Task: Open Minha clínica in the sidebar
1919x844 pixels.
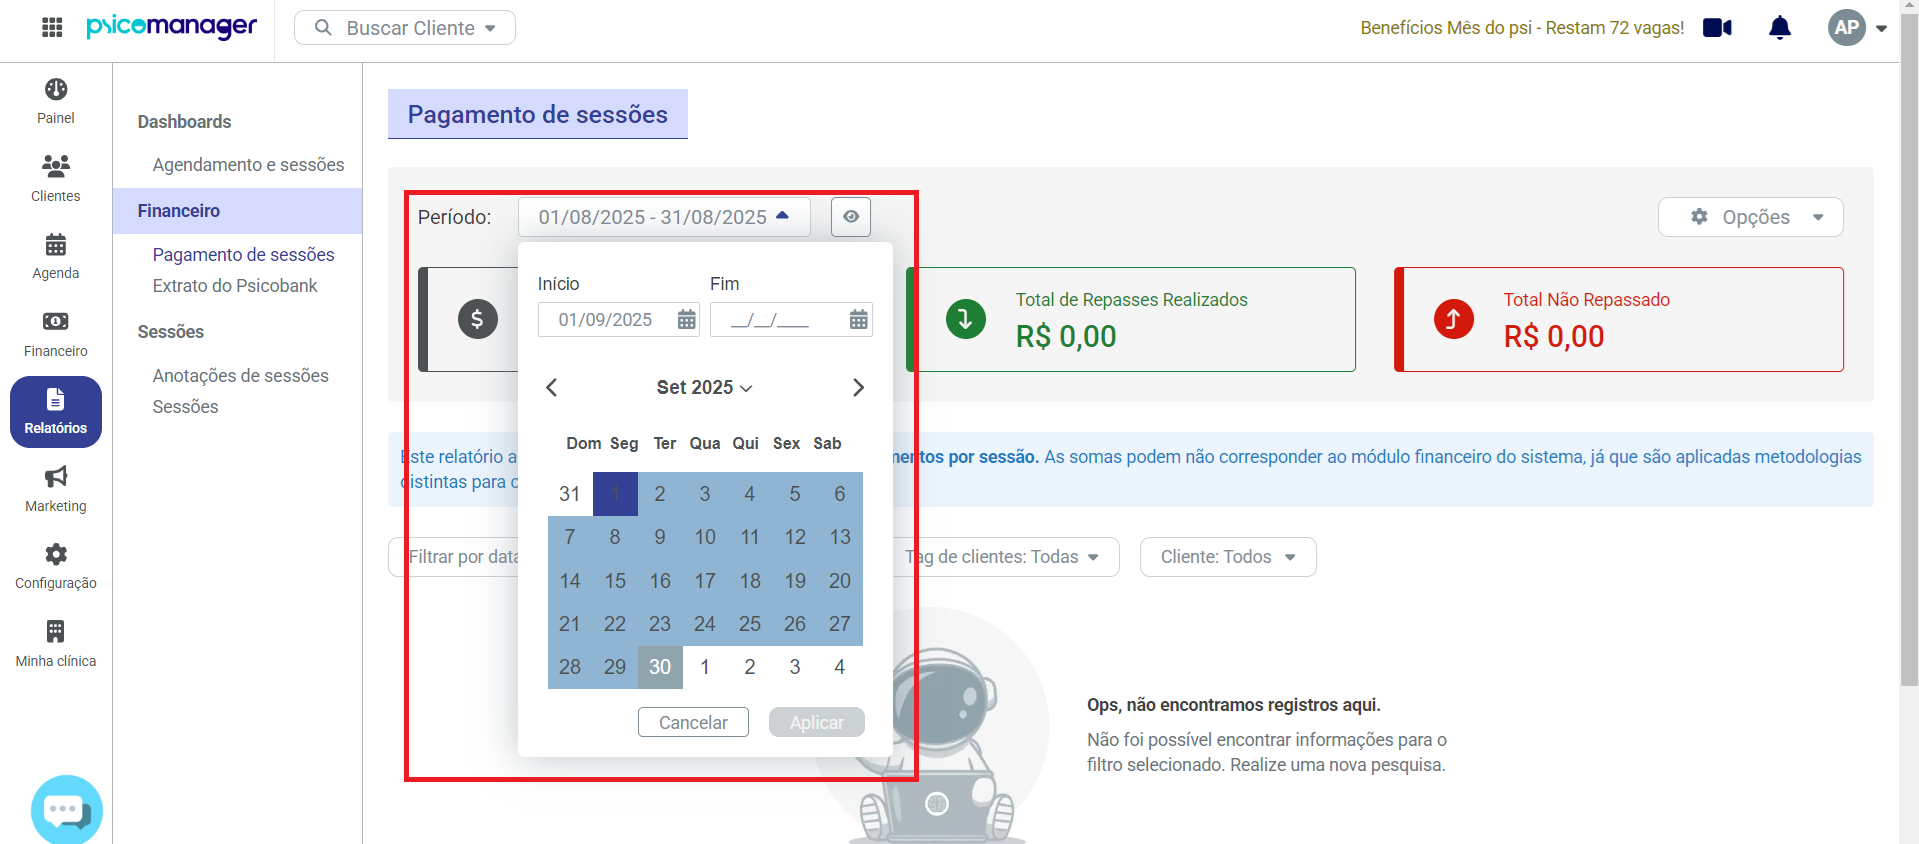Action: point(56,644)
